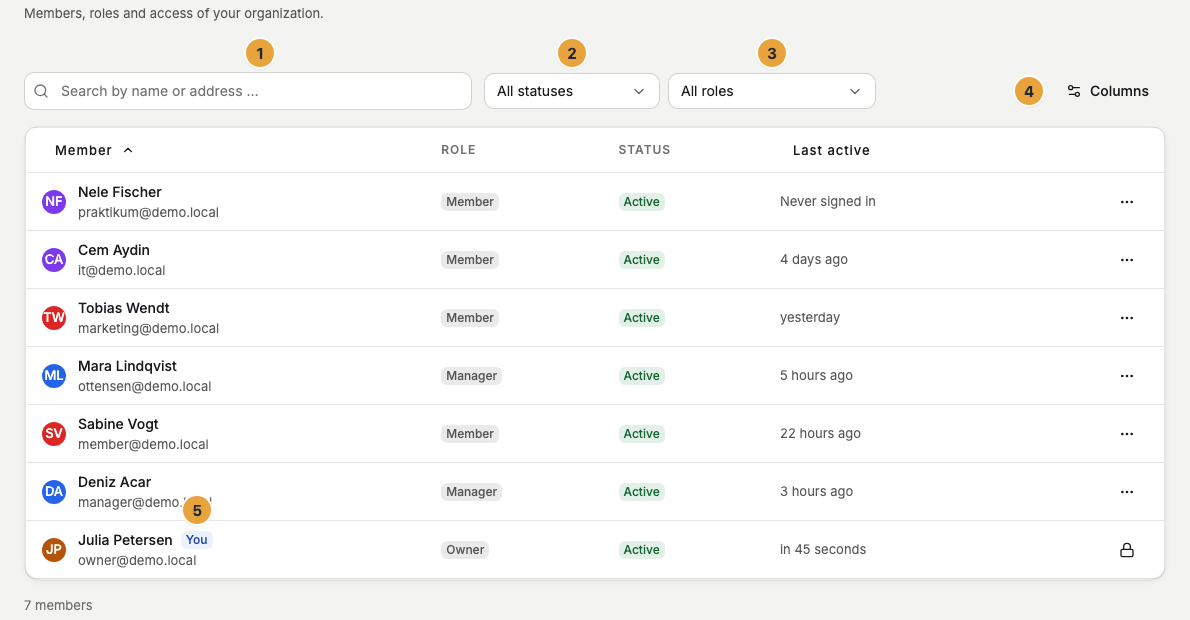Click the Never signed in value

828,202
